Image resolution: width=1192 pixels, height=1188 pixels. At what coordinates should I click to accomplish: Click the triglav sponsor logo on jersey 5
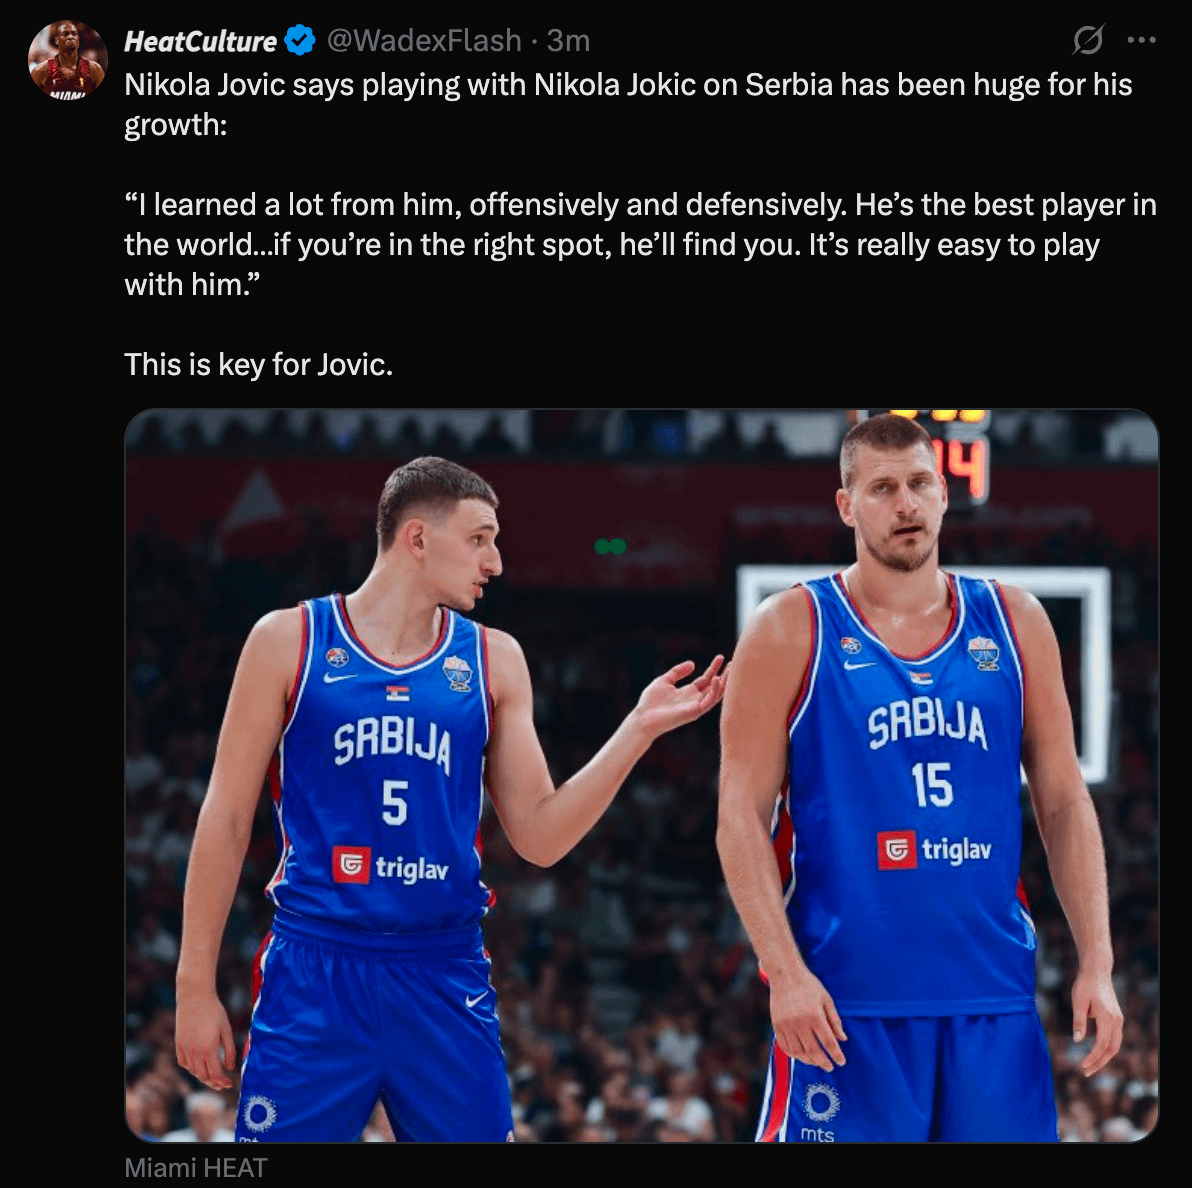[390, 866]
